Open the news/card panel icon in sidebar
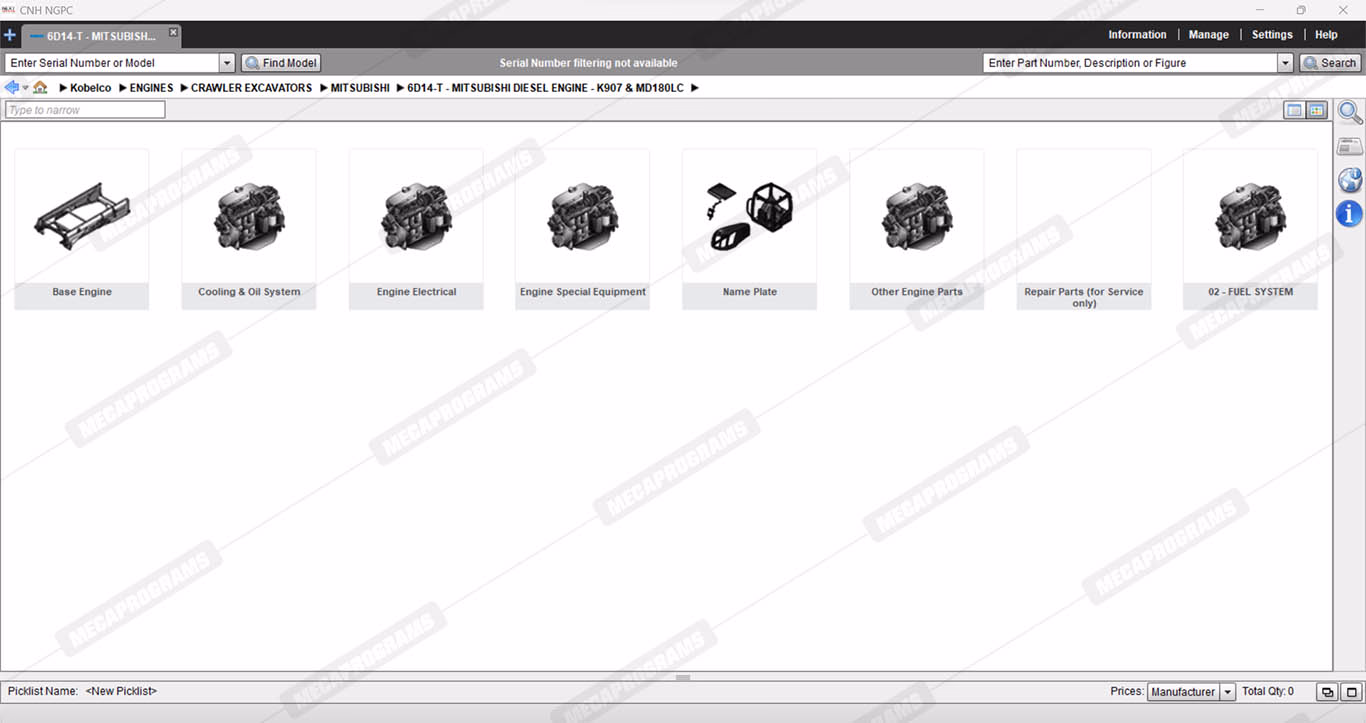 (1350, 147)
